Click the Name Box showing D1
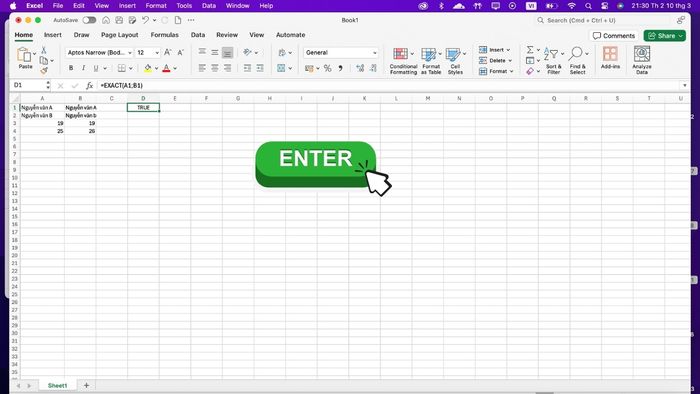This screenshot has width=700, height=394. point(29,85)
